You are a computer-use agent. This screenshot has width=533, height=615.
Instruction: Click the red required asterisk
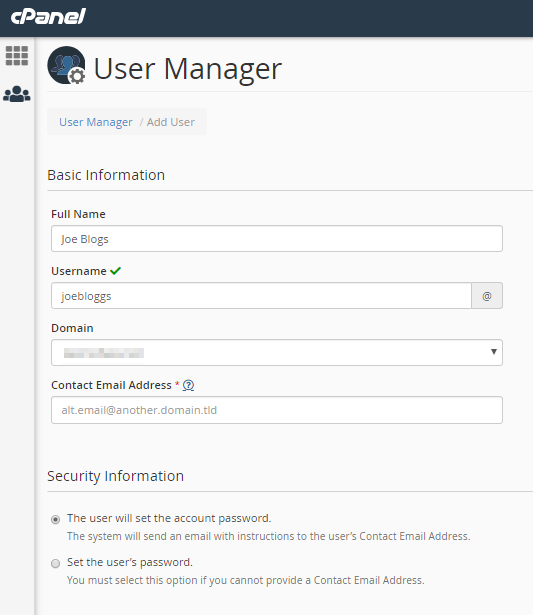(177, 384)
